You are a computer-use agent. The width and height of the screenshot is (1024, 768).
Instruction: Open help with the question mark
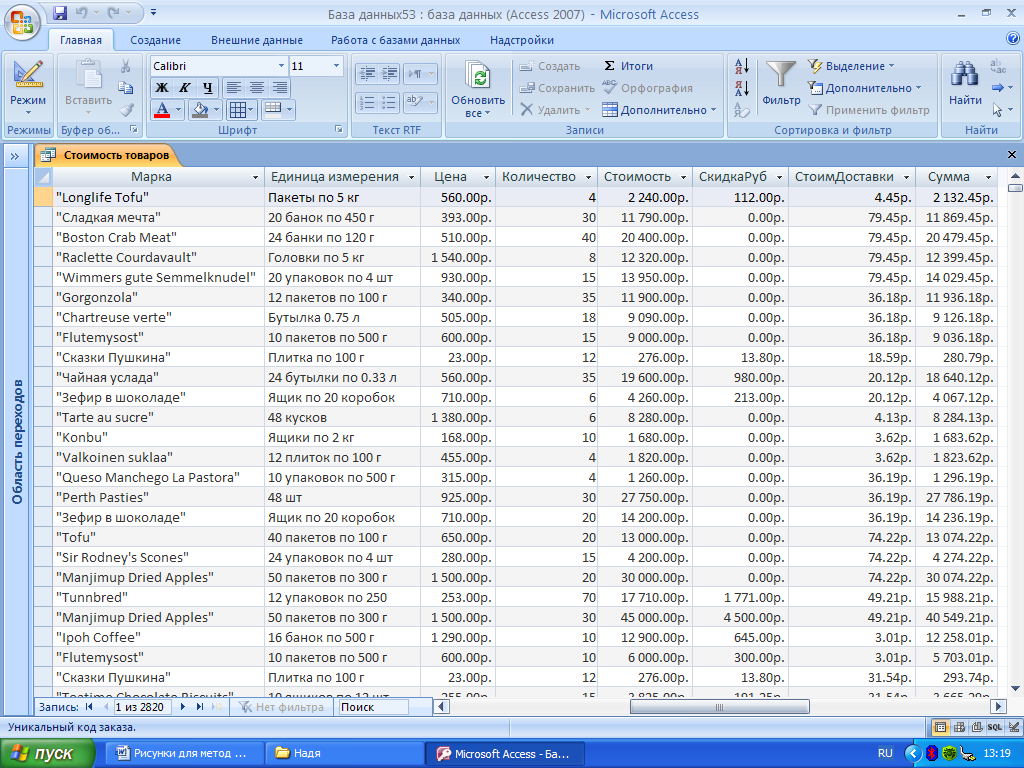pos(1014,39)
